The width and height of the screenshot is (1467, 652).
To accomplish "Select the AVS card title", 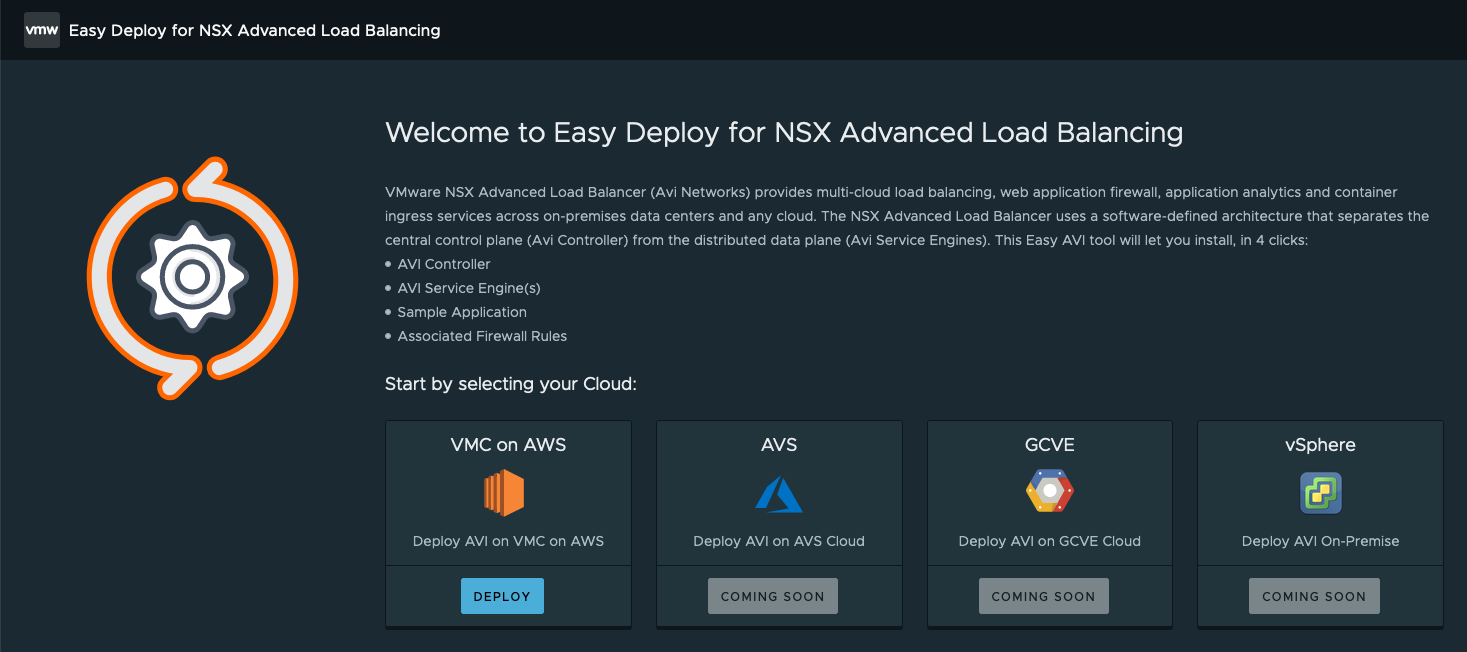I will click(779, 445).
